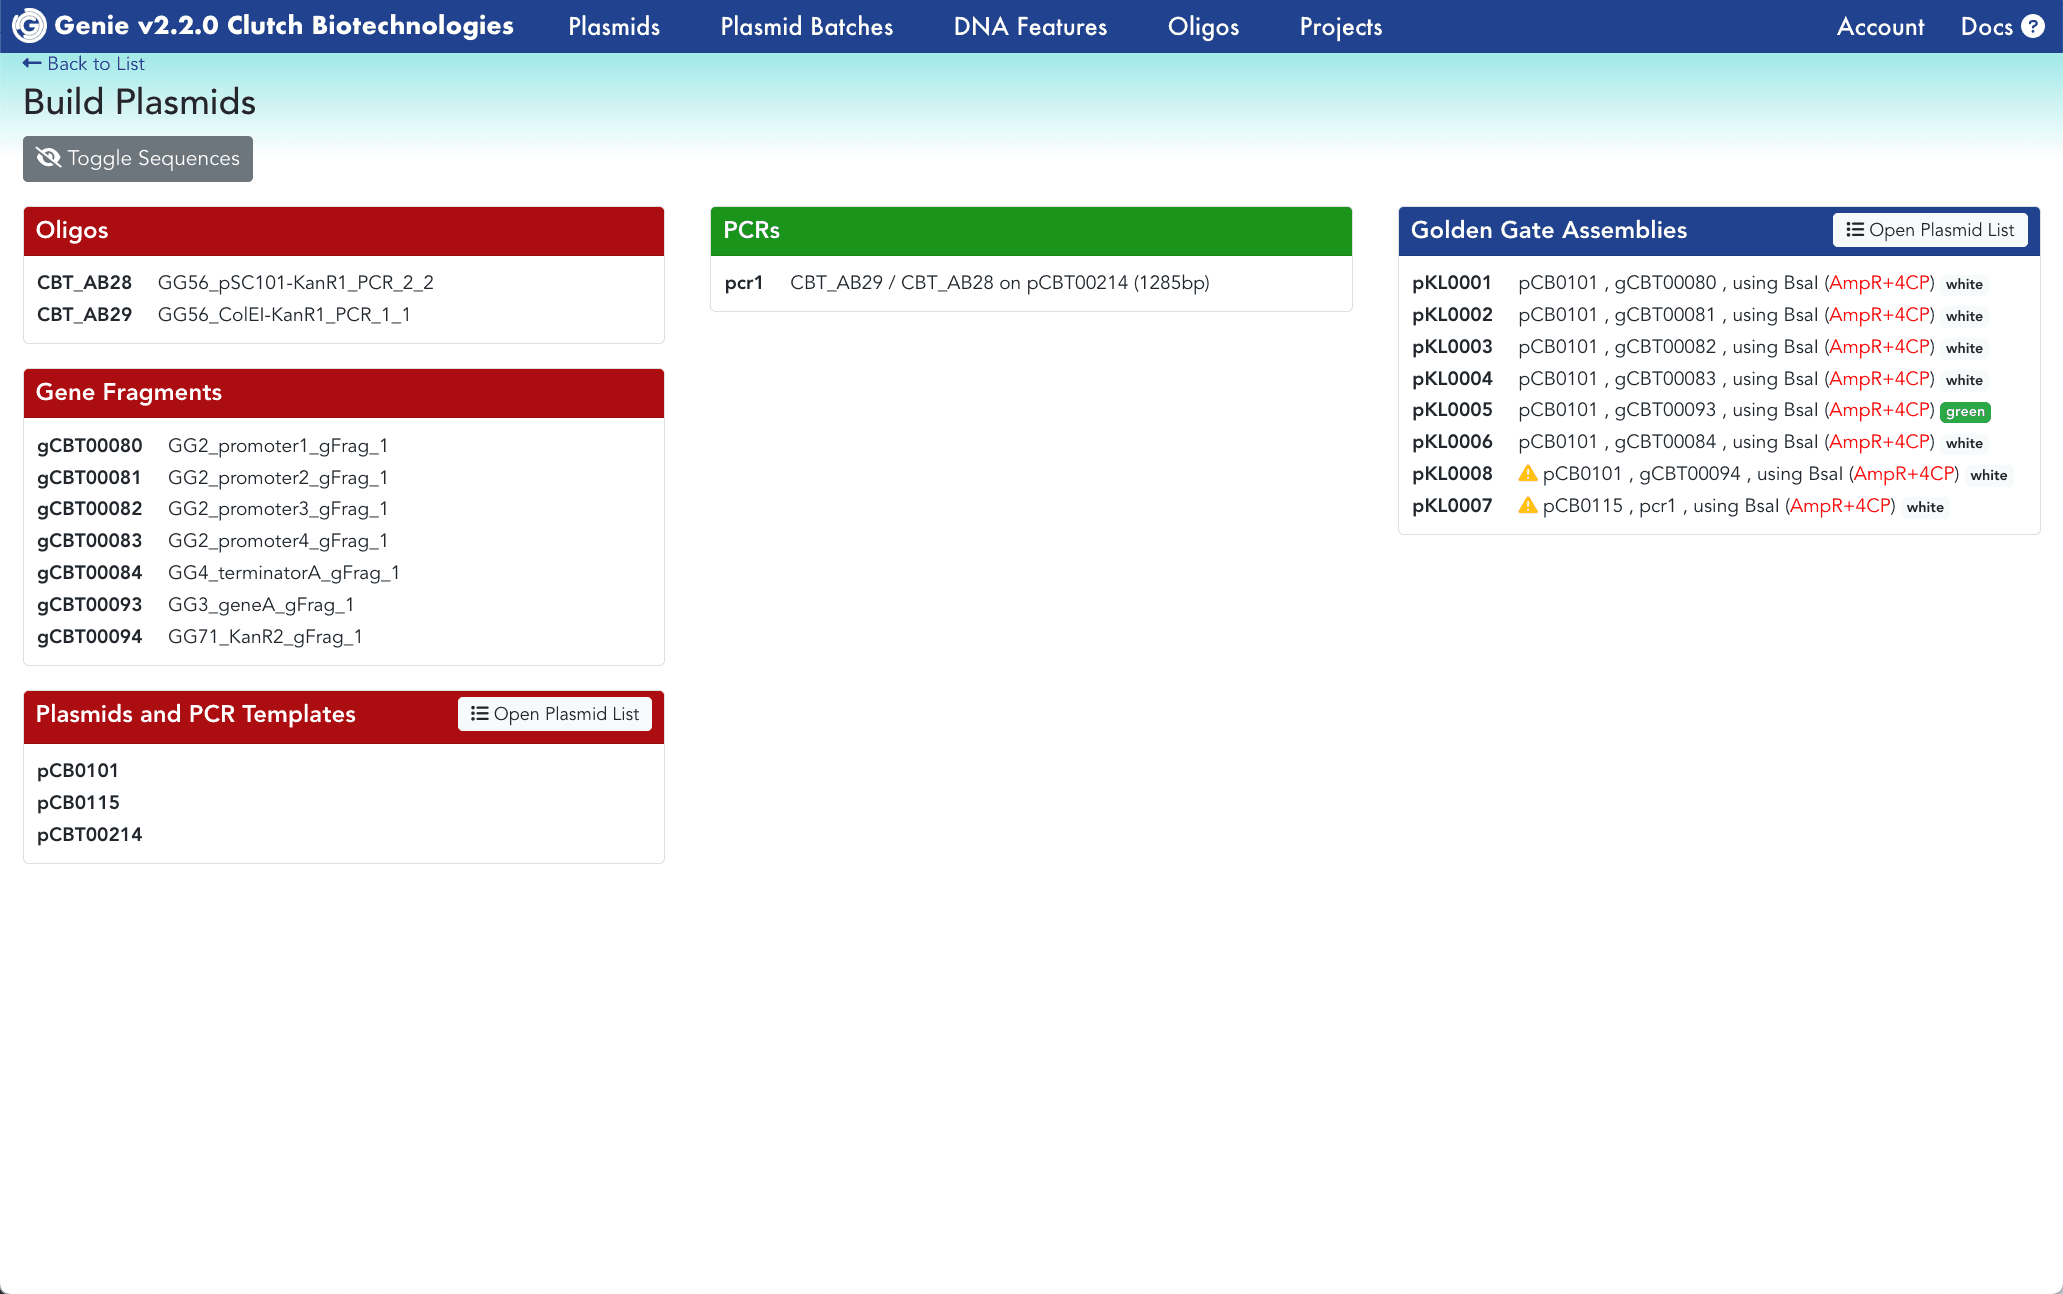The image size is (2063, 1294).
Task: Click the crossed-eye icon on Toggle Sequences
Action: click(x=48, y=158)
